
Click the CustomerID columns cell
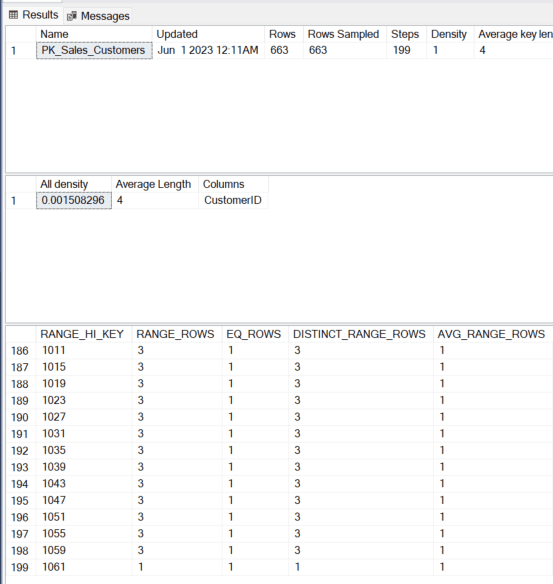(x=233, y=200)
